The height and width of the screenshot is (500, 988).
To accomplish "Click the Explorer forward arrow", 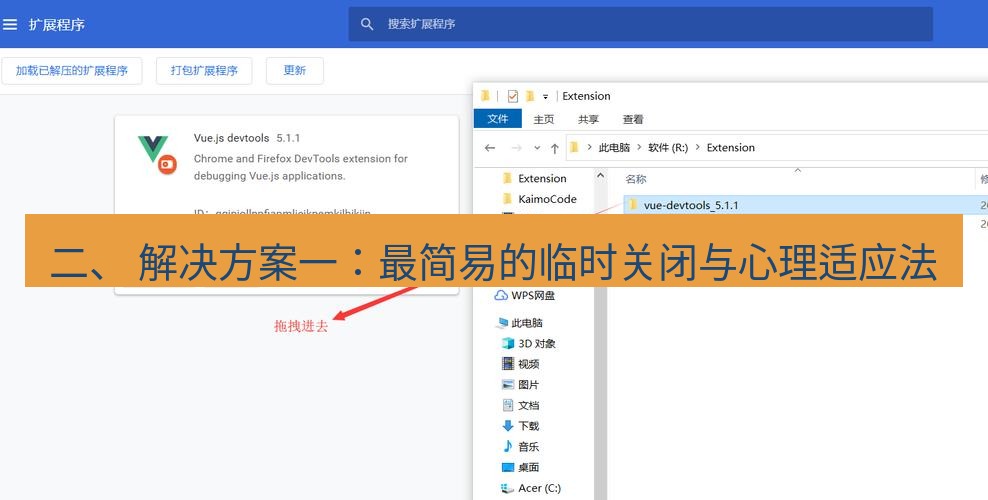I will [x=517, y=148].
